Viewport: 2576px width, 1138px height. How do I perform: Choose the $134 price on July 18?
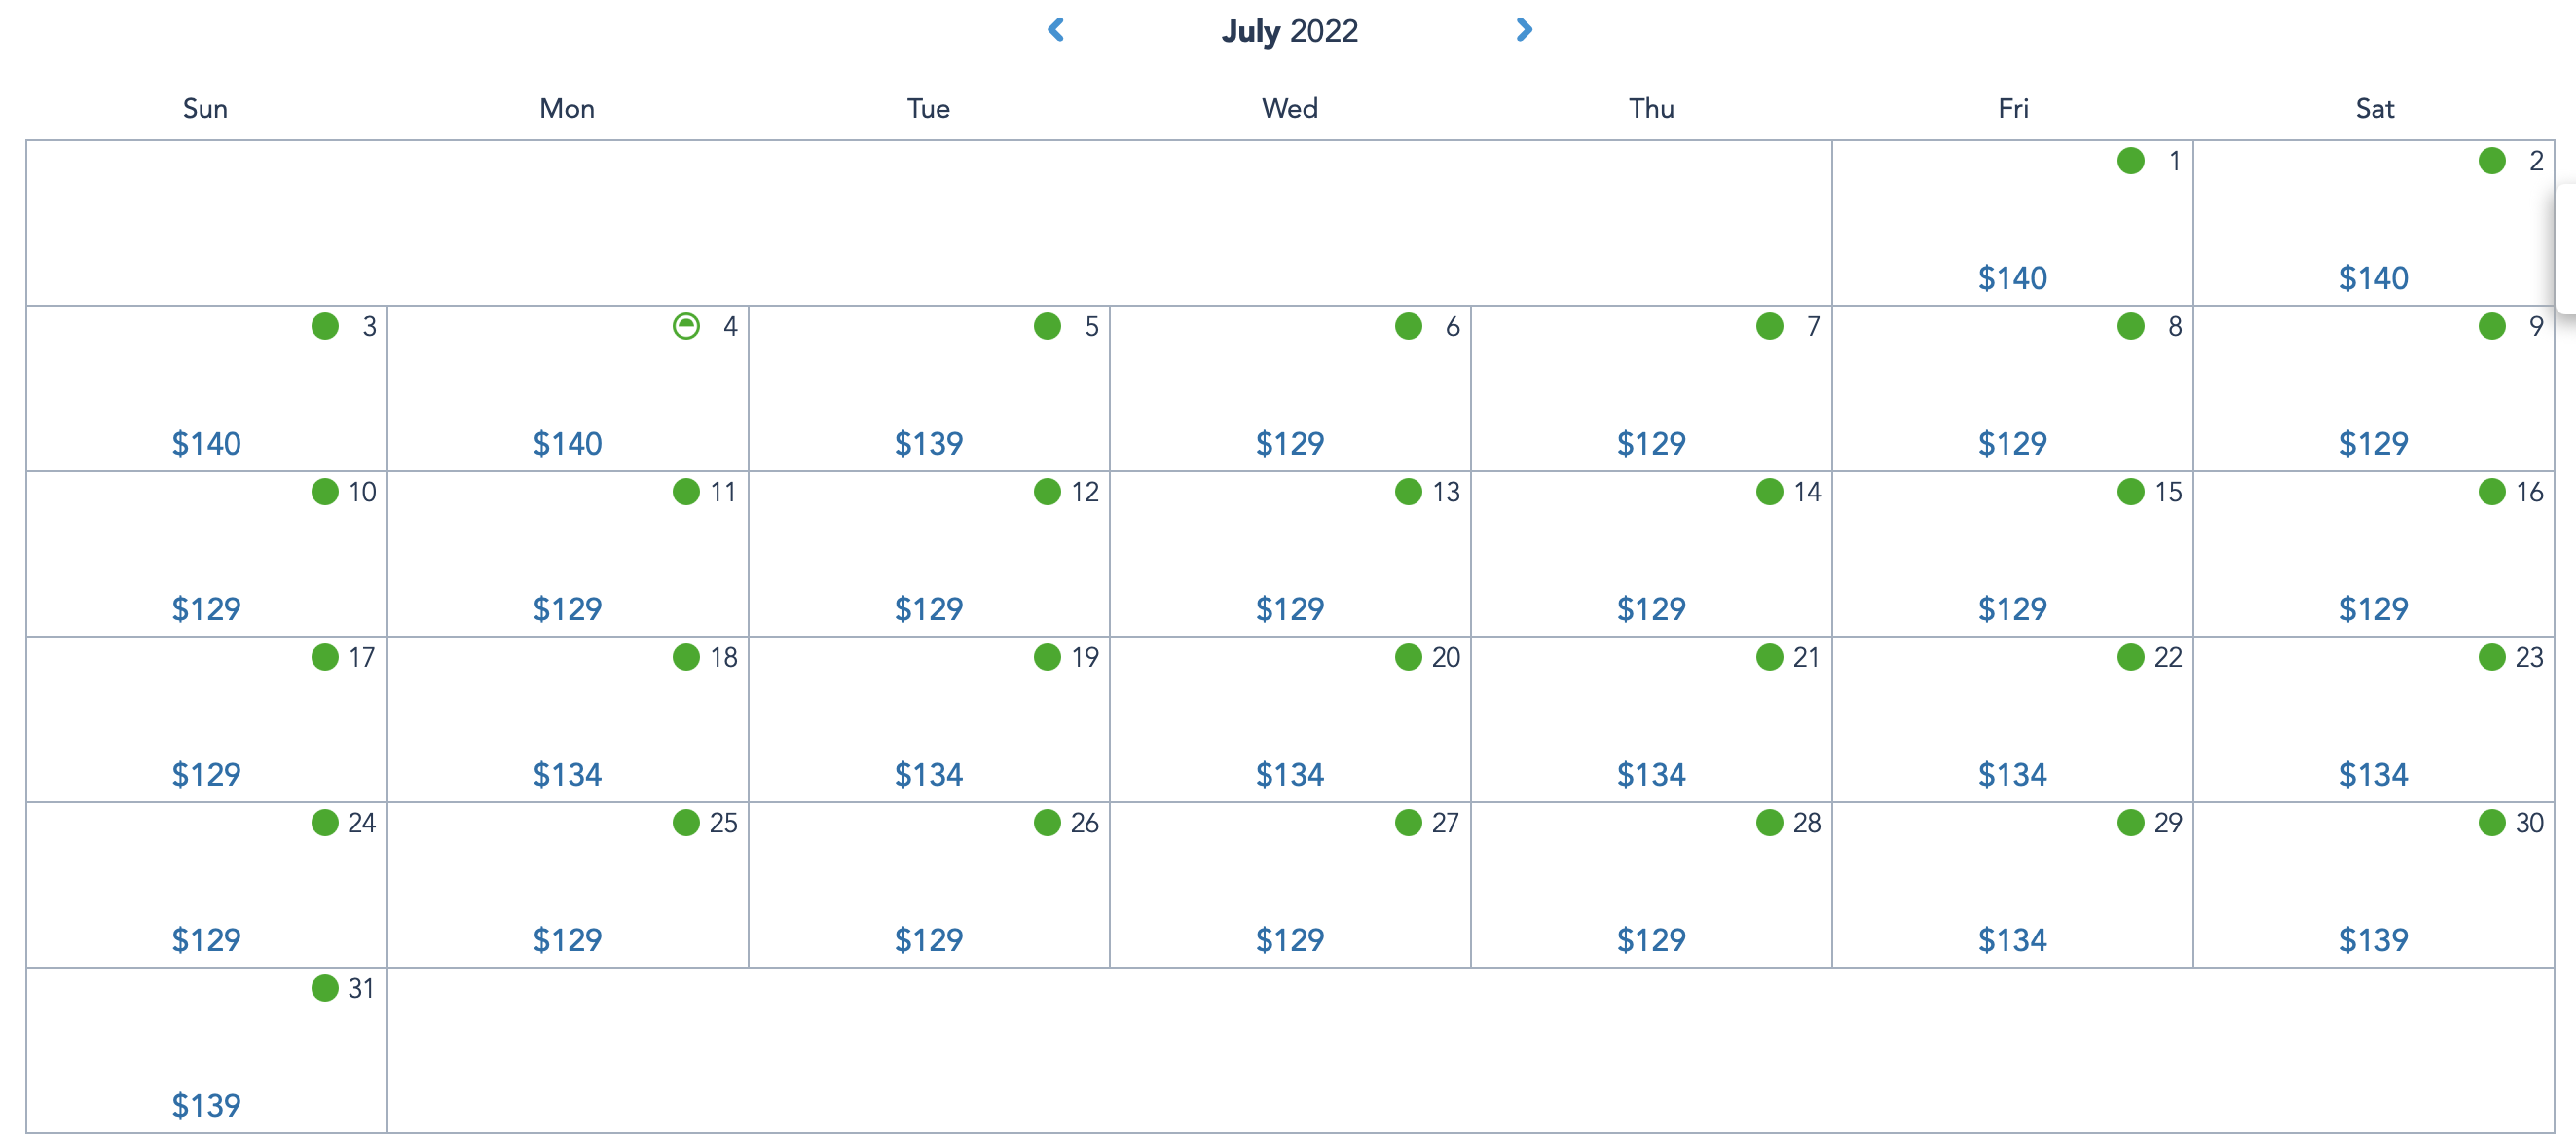pos(567,774)
